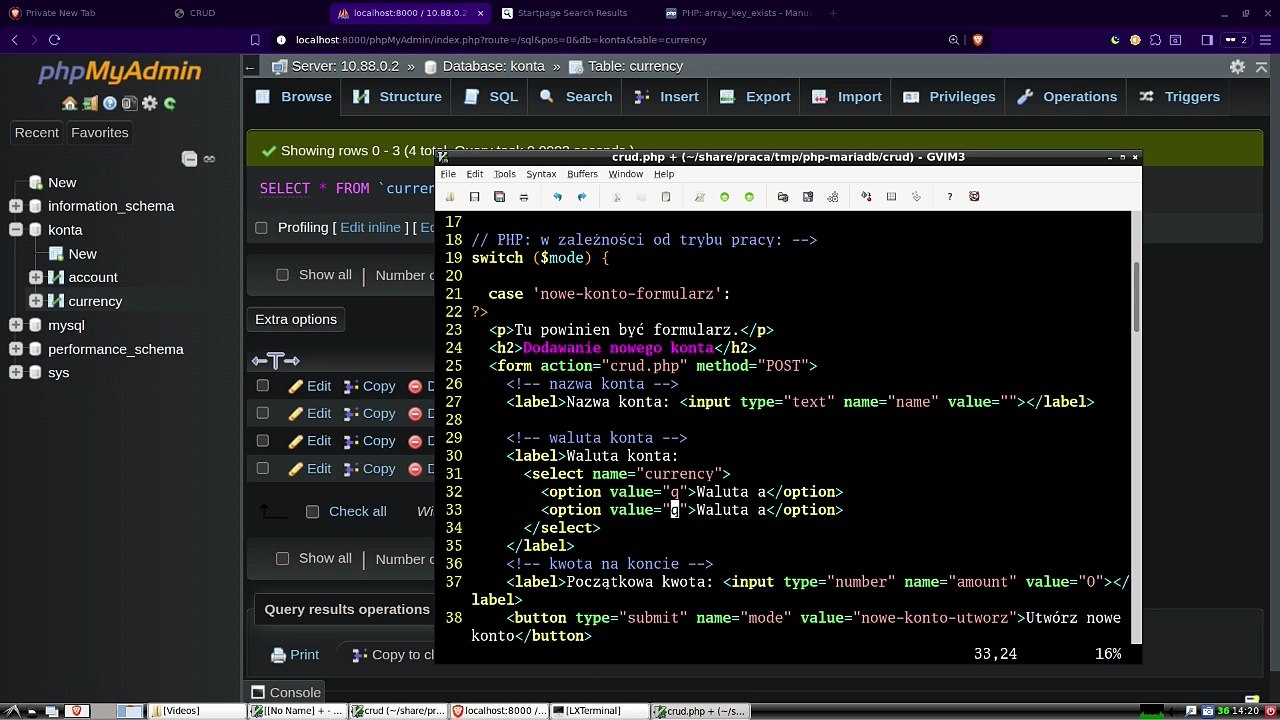
Task: Open phpMyAdmin page settings gear icon
Action: [1238, 67]
